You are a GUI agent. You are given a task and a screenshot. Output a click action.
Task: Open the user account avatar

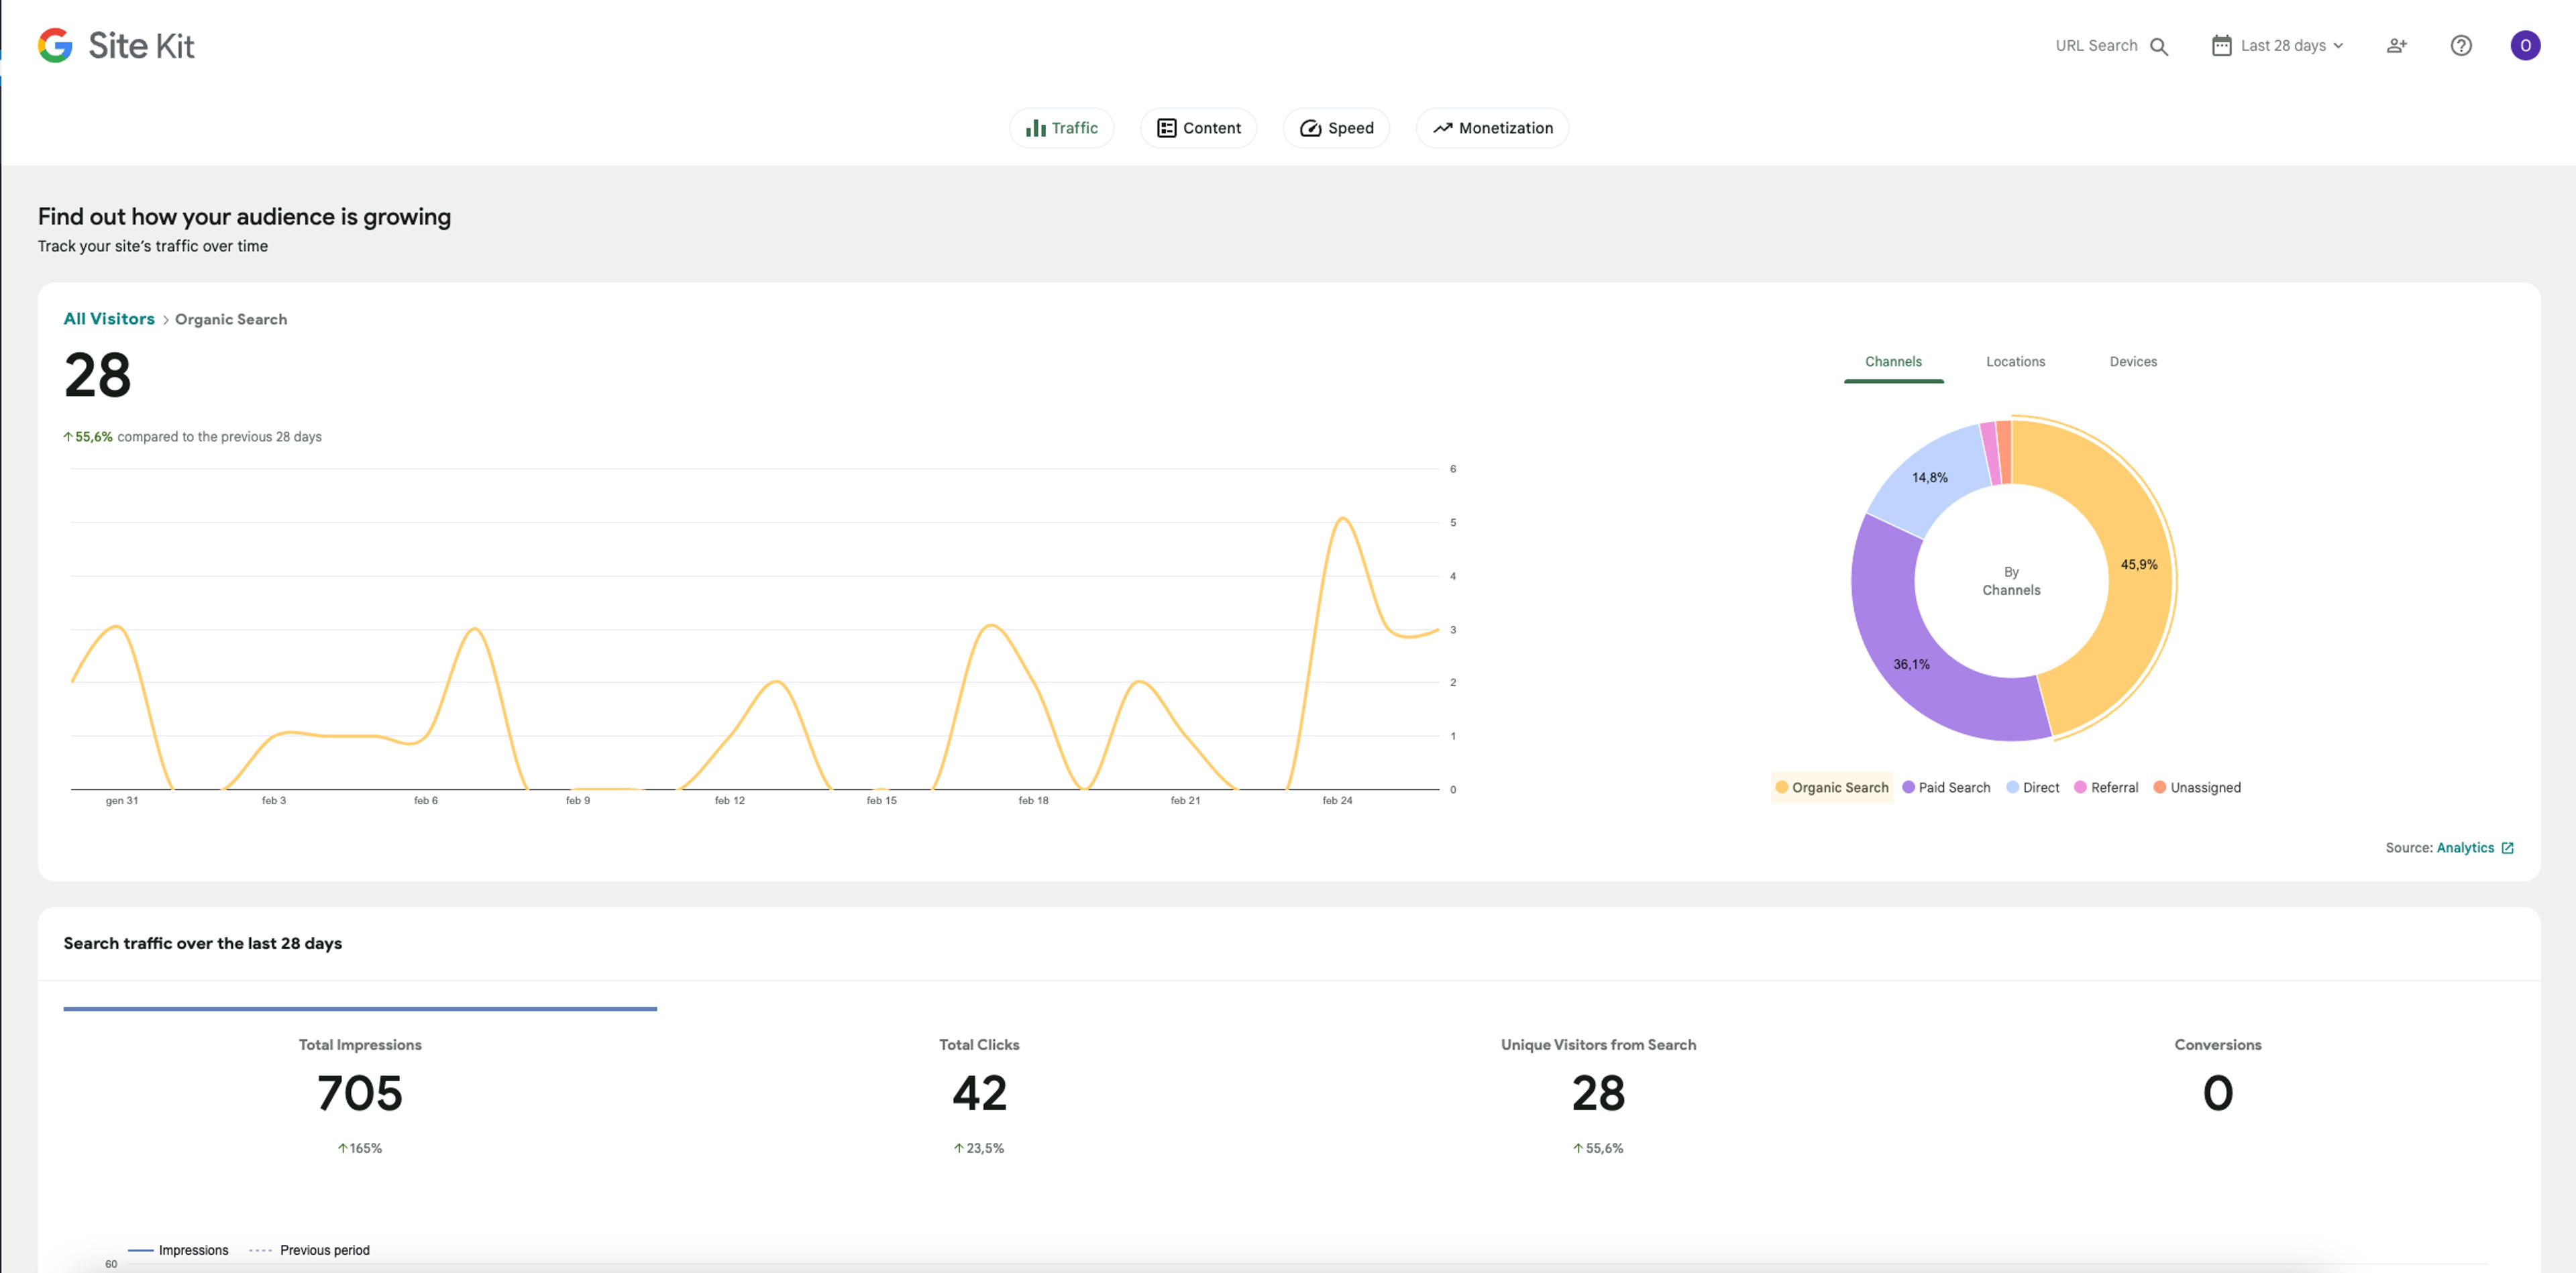point(2525,45)
